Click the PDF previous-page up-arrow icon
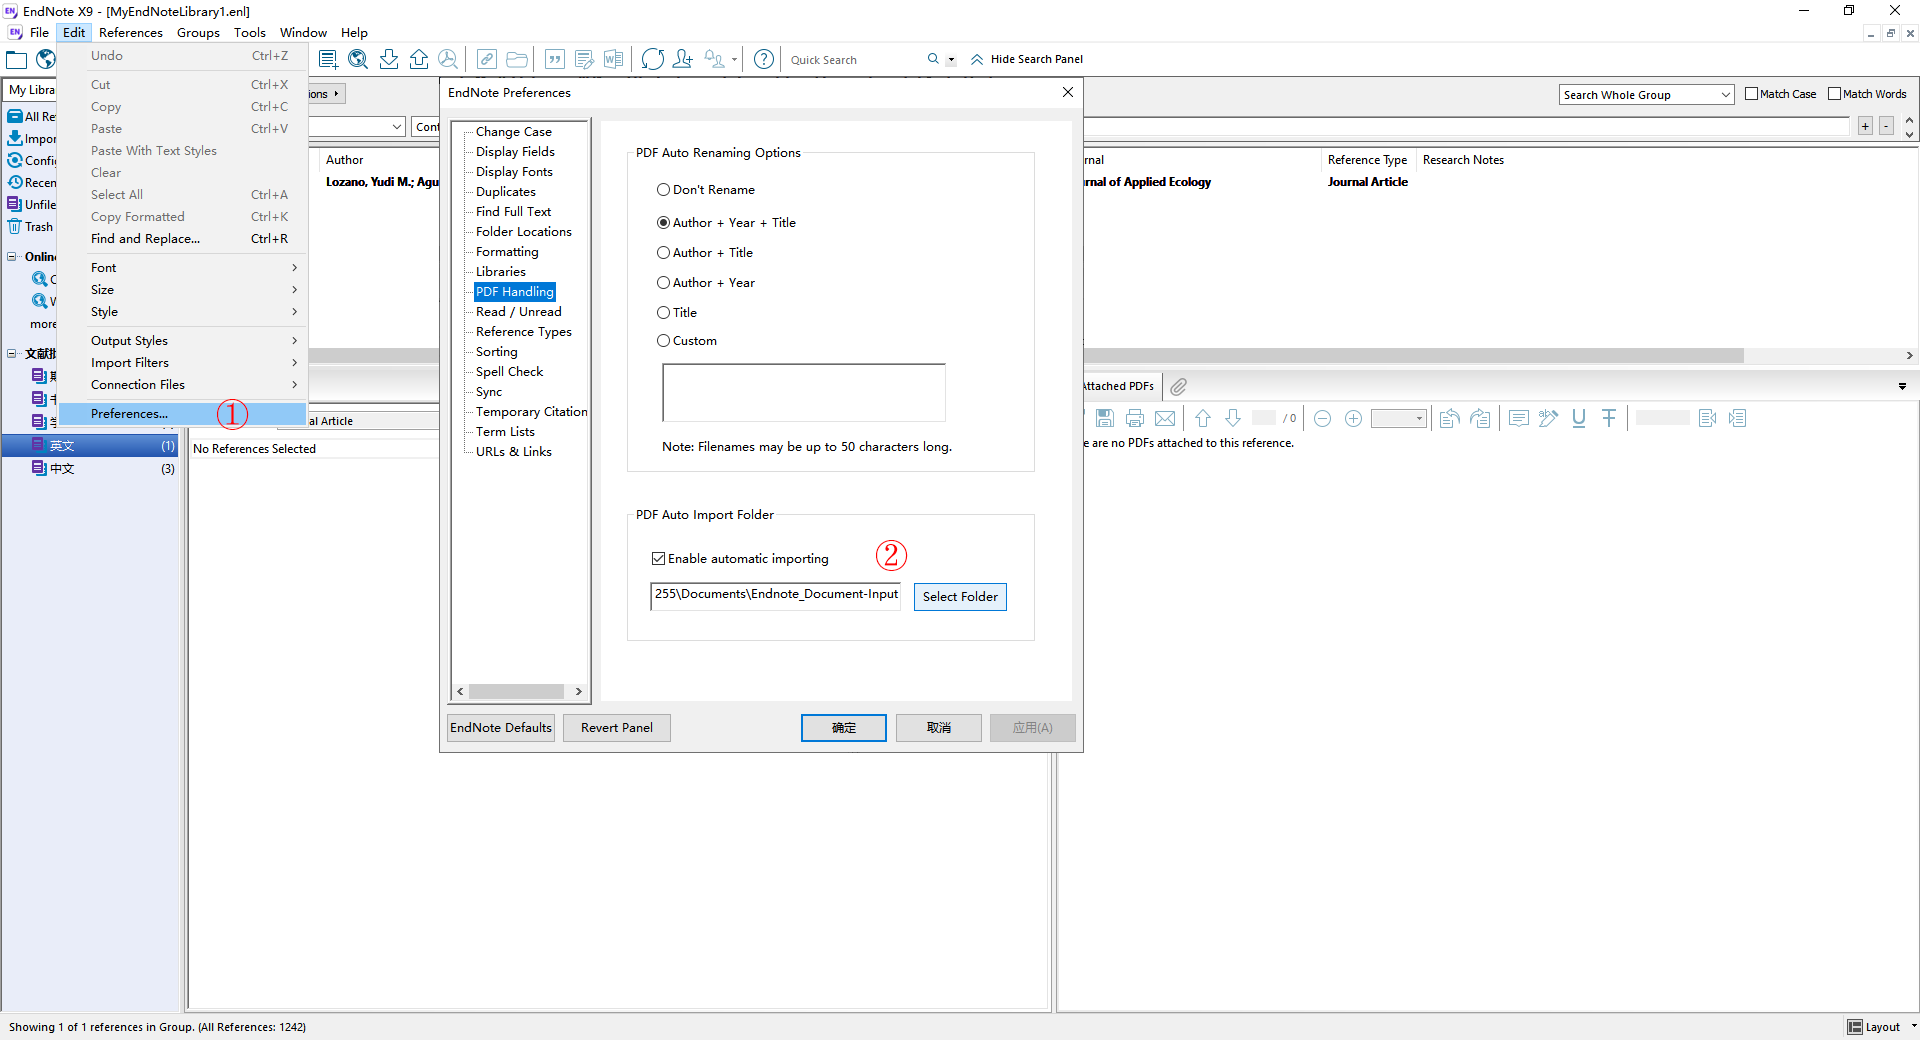Image resolution: width=1920 pixels, height=1040 pixels. click(x=1203, y=418)
